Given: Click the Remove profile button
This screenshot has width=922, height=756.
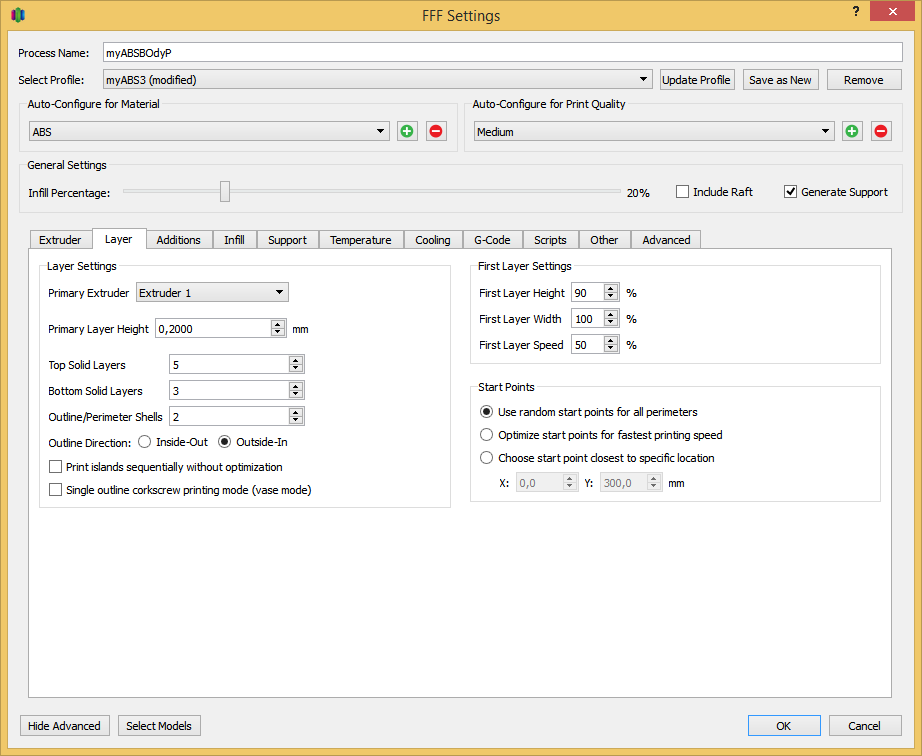Looking at the screenshot, I should 864,79.
